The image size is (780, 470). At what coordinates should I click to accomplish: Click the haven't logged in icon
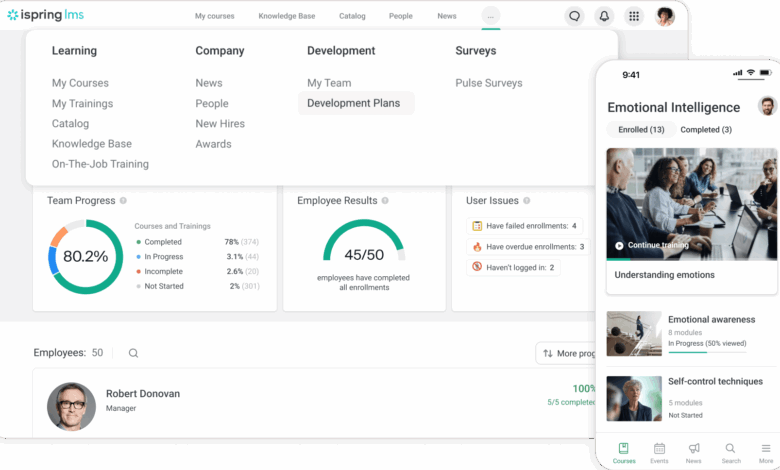point(477,267)
